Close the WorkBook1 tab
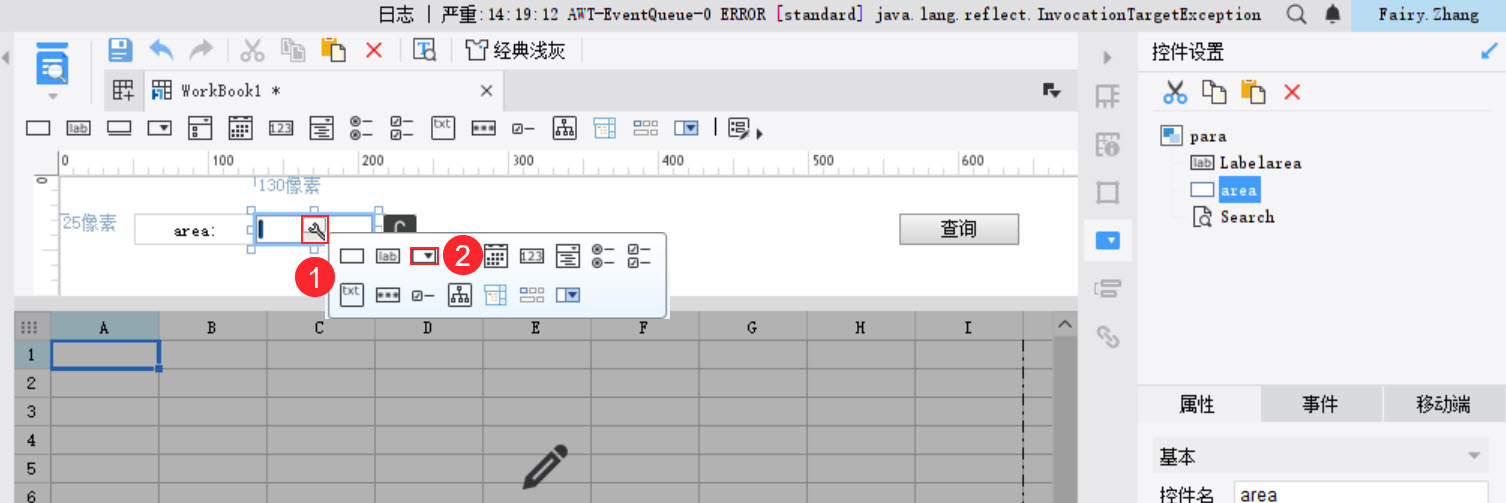This screenshot has height=503, width=1506. 486,90
